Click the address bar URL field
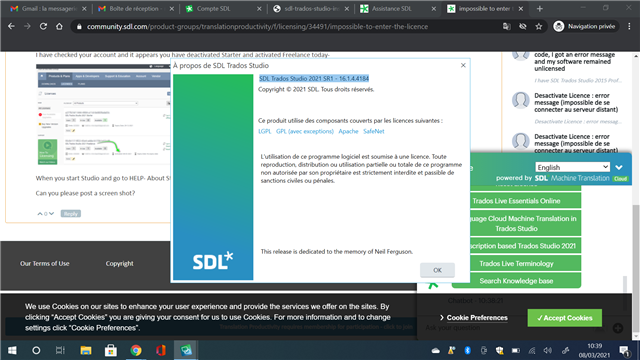Image resolution: width=640 pixels, height=360 pixels. point(286,27)
